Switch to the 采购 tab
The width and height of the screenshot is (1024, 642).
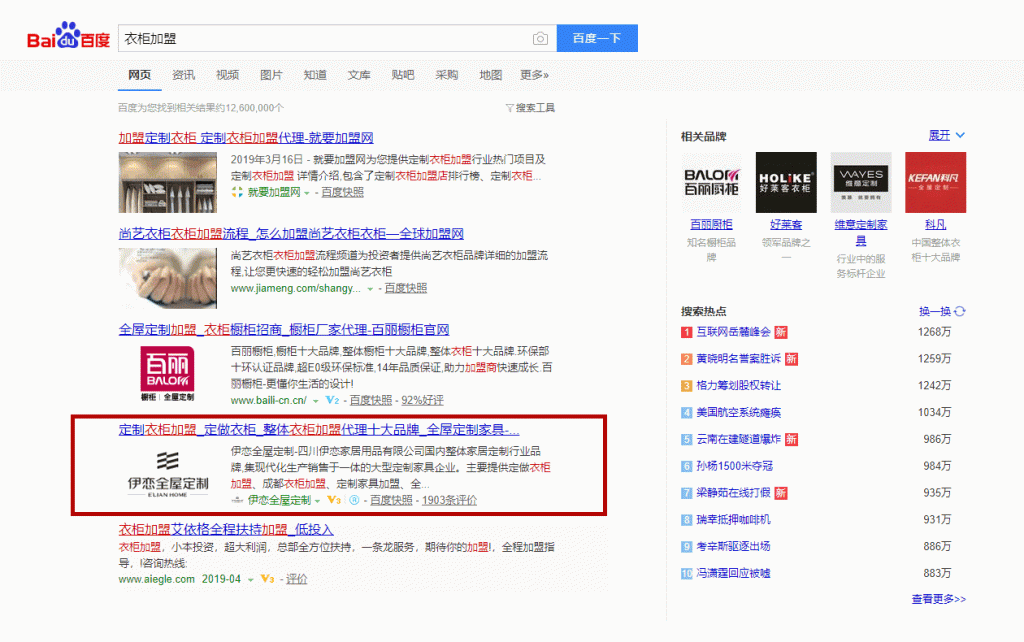(x=447, y=75)
